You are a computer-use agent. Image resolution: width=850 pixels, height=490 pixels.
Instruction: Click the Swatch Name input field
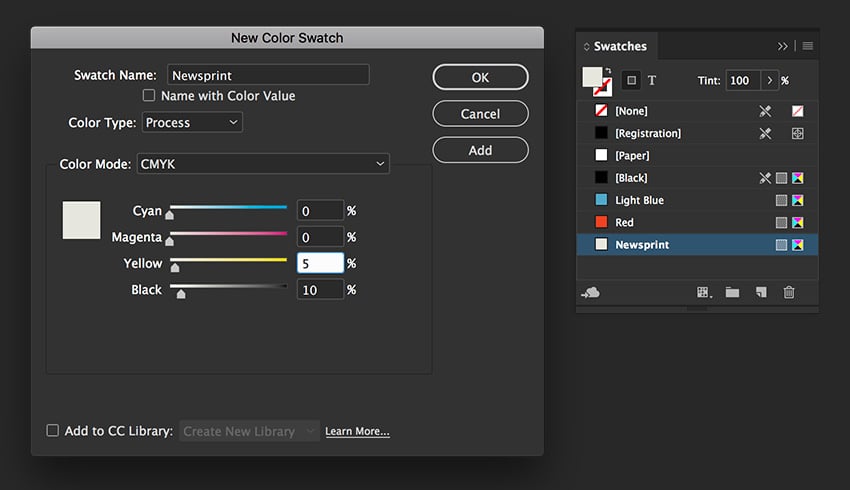[x=268, y=75]
